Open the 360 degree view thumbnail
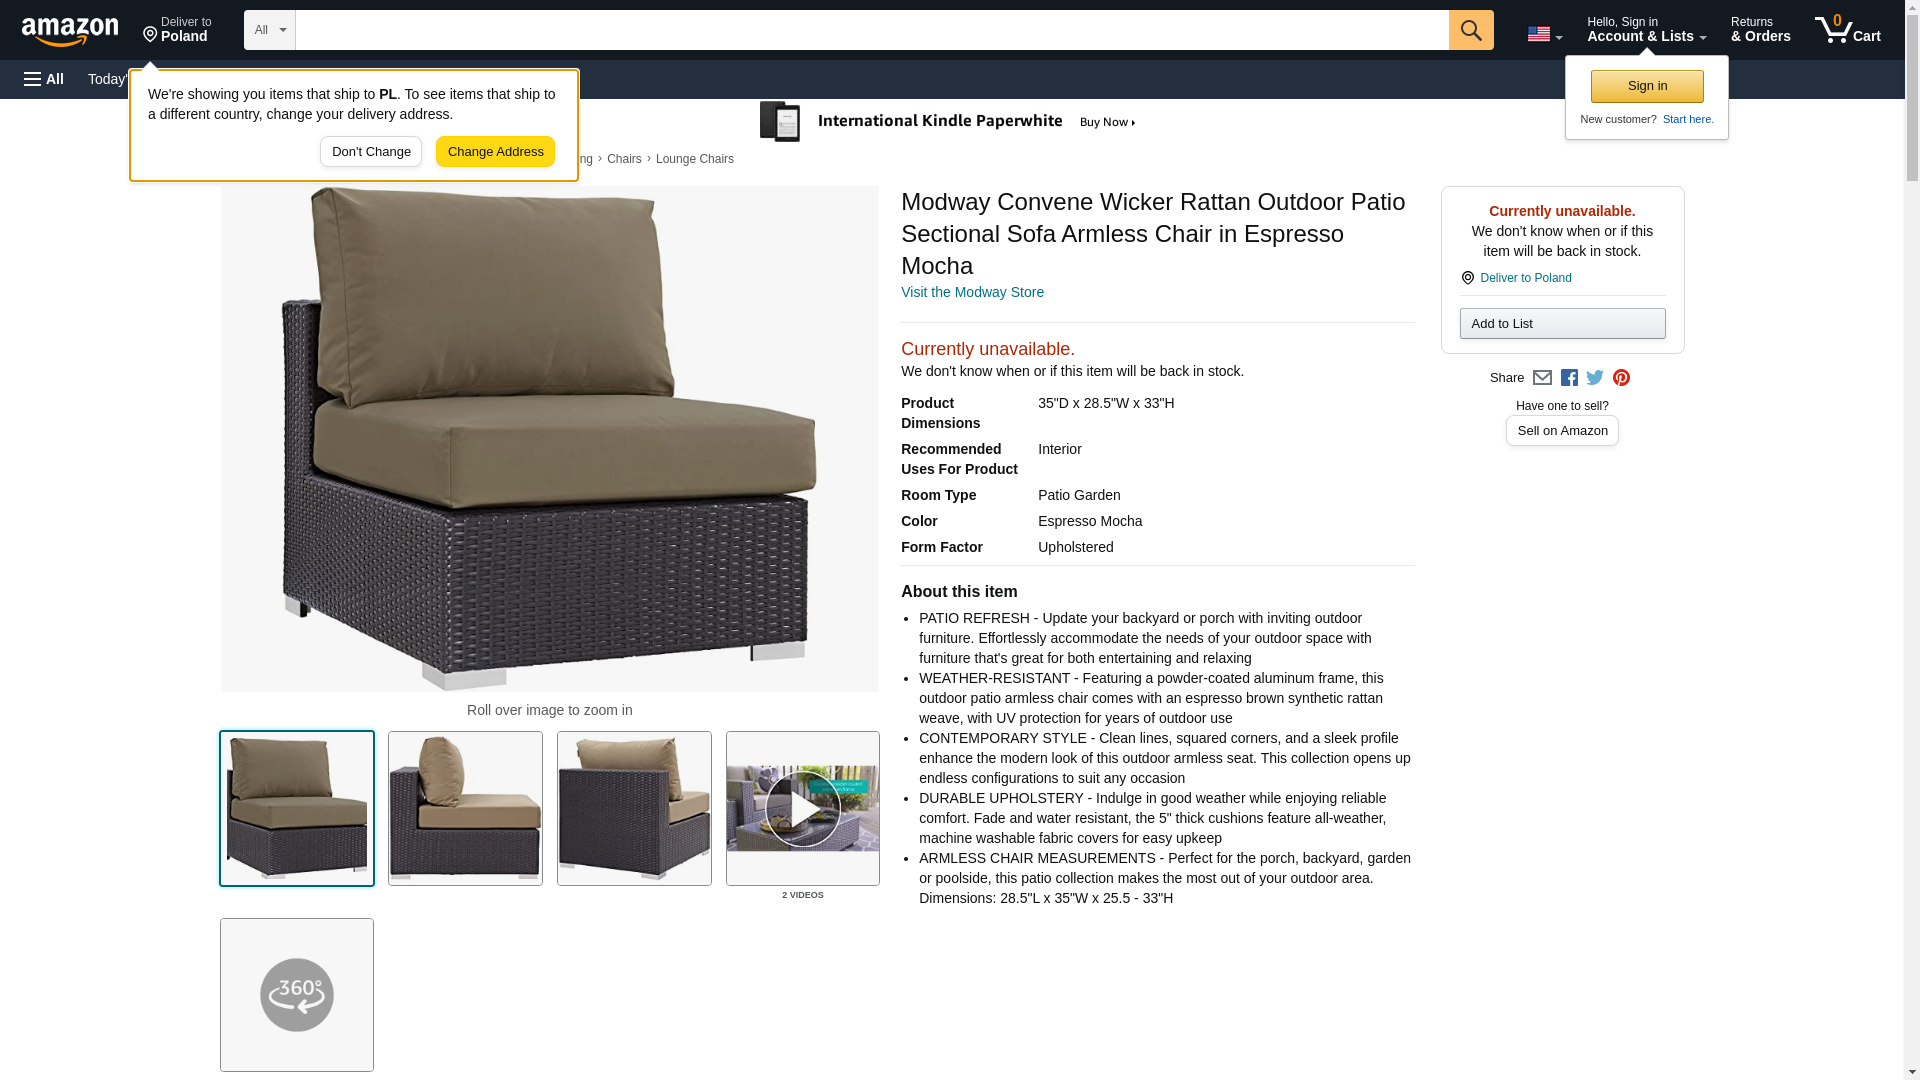This screenshot has width=1920, height=1080. tap(297, 995)
